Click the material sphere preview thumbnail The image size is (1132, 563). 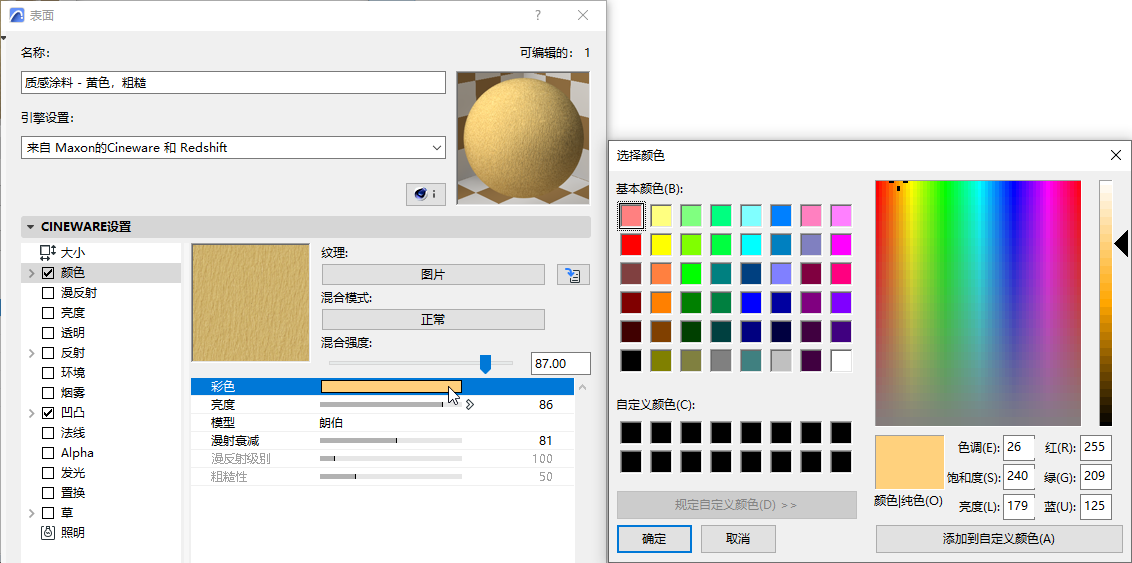click(523, 138)
